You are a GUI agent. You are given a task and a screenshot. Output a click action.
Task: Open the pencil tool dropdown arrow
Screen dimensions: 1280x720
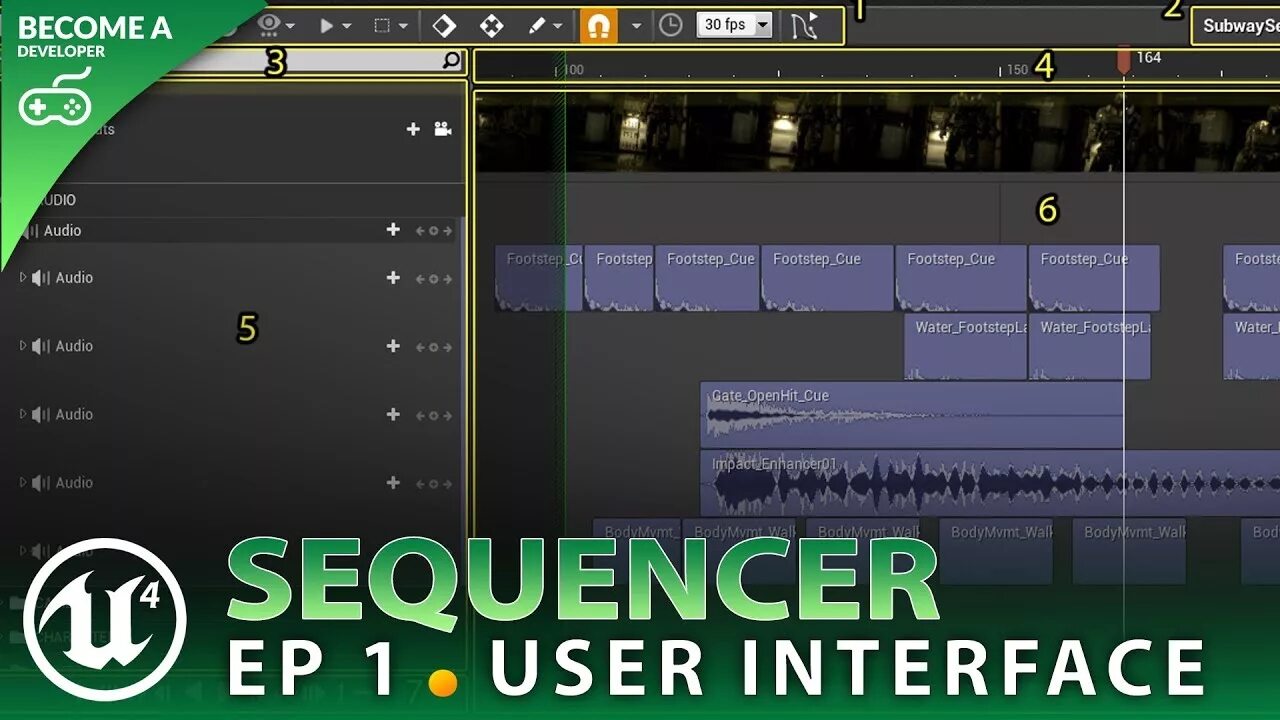coord(558,26)
